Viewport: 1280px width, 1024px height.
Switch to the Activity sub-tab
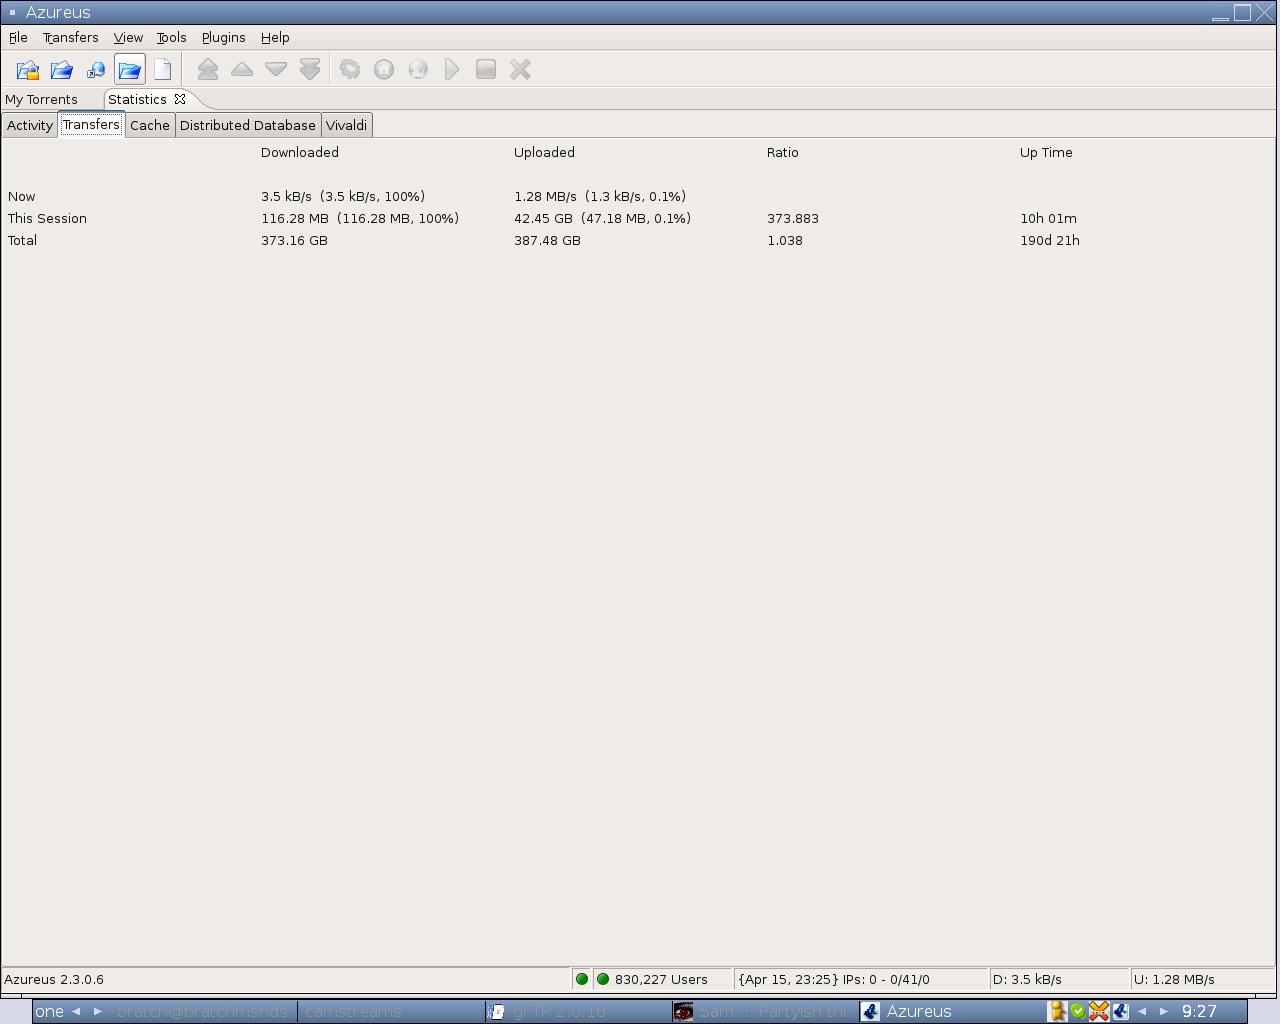[x=30, y=125]
